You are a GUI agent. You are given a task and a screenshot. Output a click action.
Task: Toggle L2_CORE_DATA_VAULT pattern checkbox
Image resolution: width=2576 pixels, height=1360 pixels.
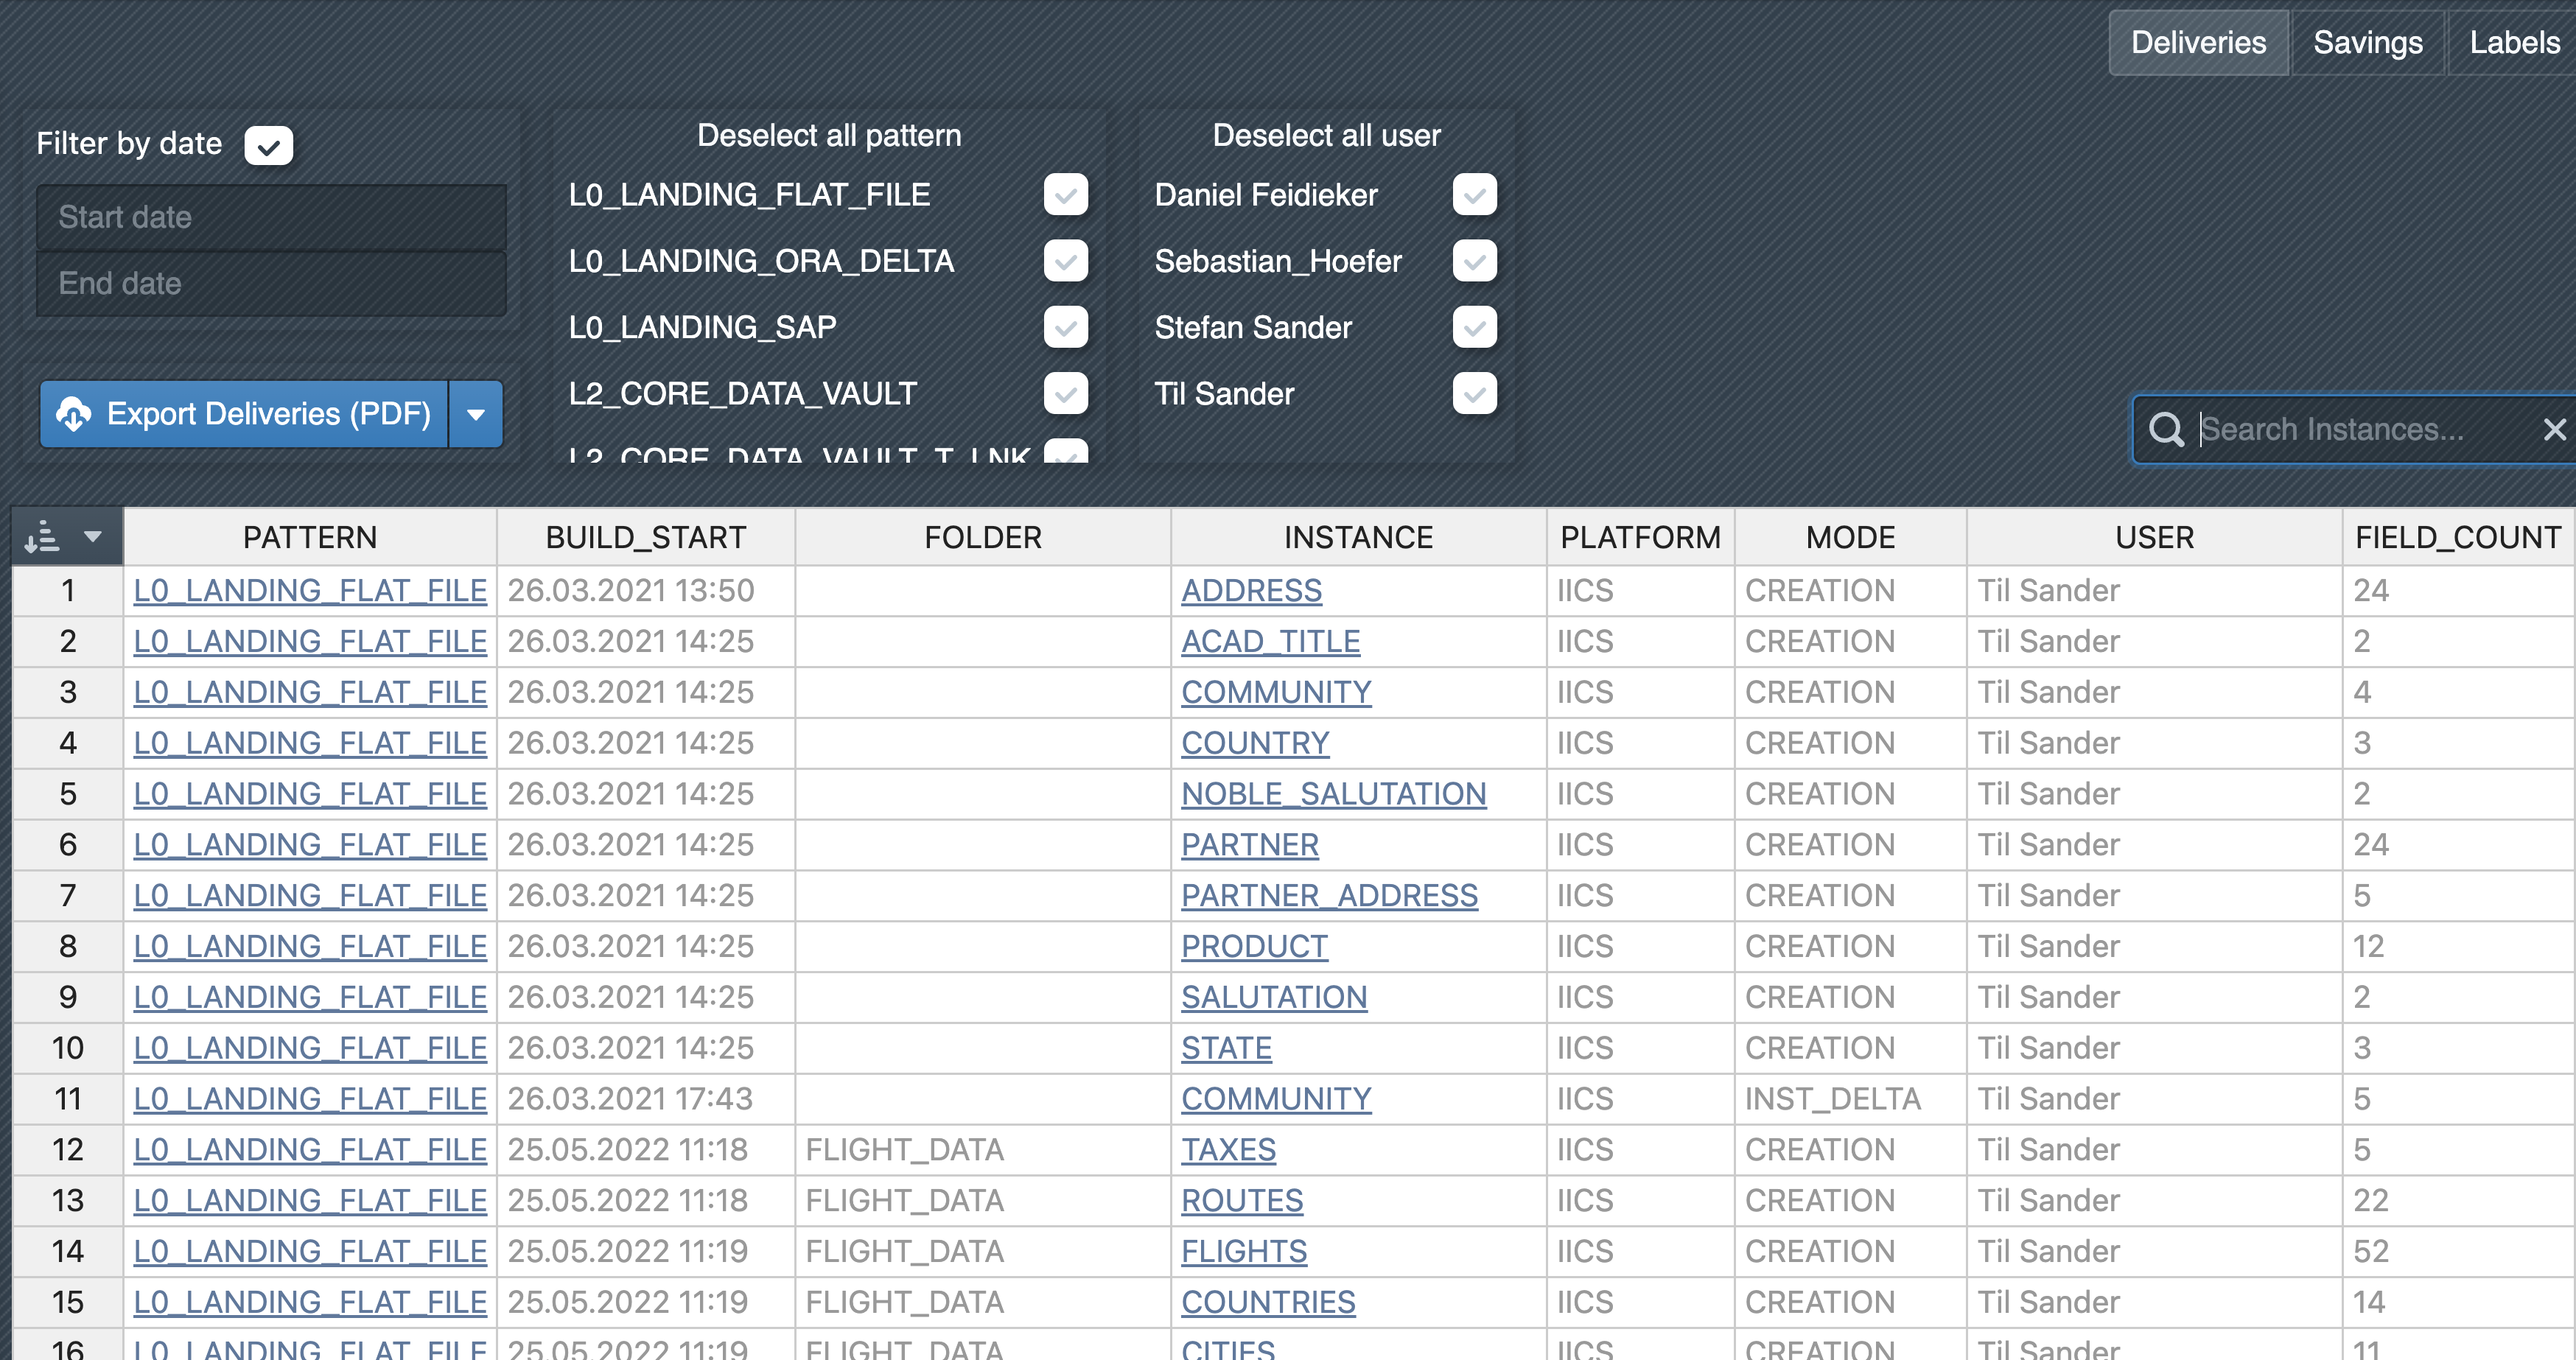tap(1065, 394)
